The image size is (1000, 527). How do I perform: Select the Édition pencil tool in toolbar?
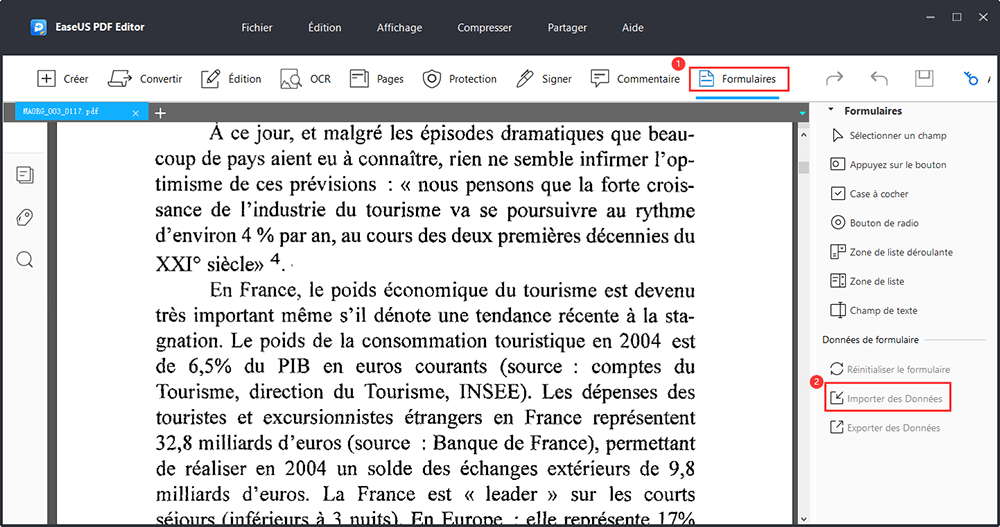pos(231,78)
